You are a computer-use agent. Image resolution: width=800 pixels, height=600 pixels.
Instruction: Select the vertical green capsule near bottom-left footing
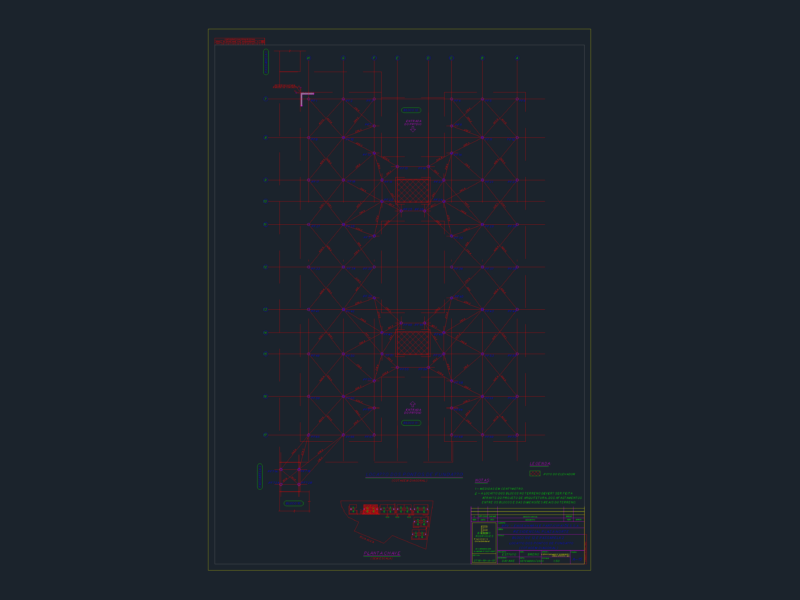260,477
